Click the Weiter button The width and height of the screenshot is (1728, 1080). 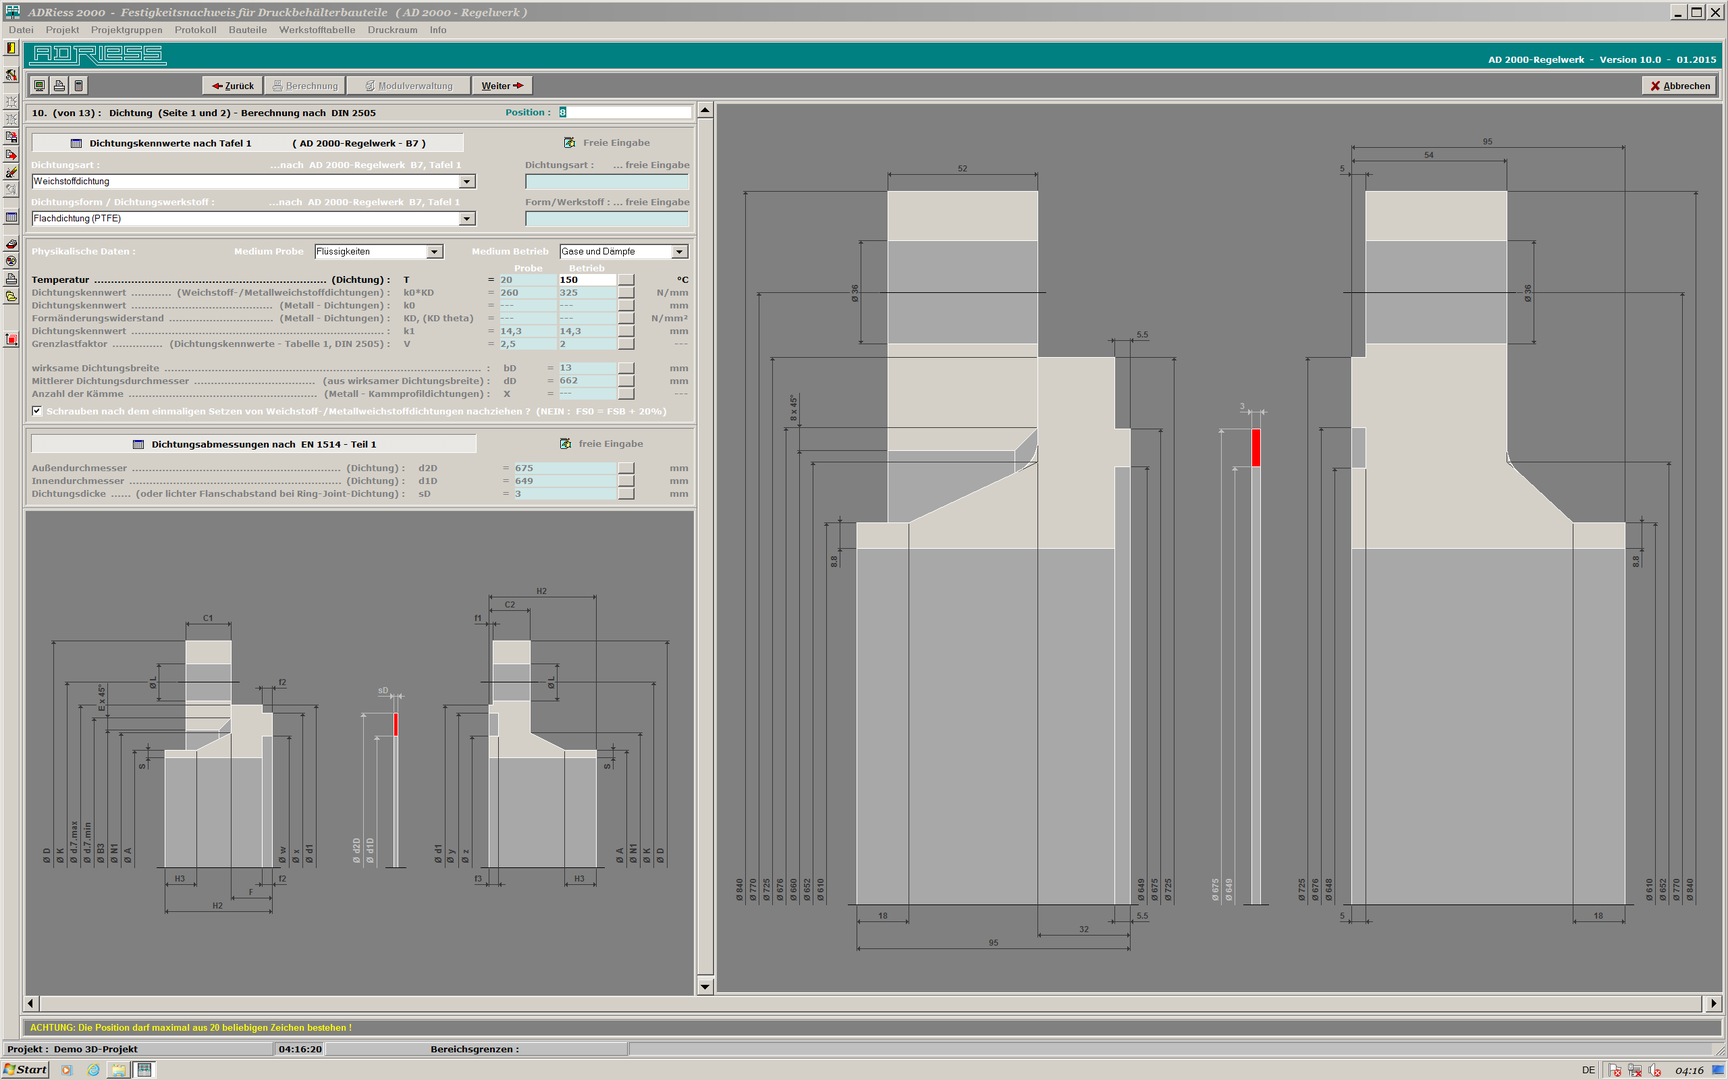[501, 86]
